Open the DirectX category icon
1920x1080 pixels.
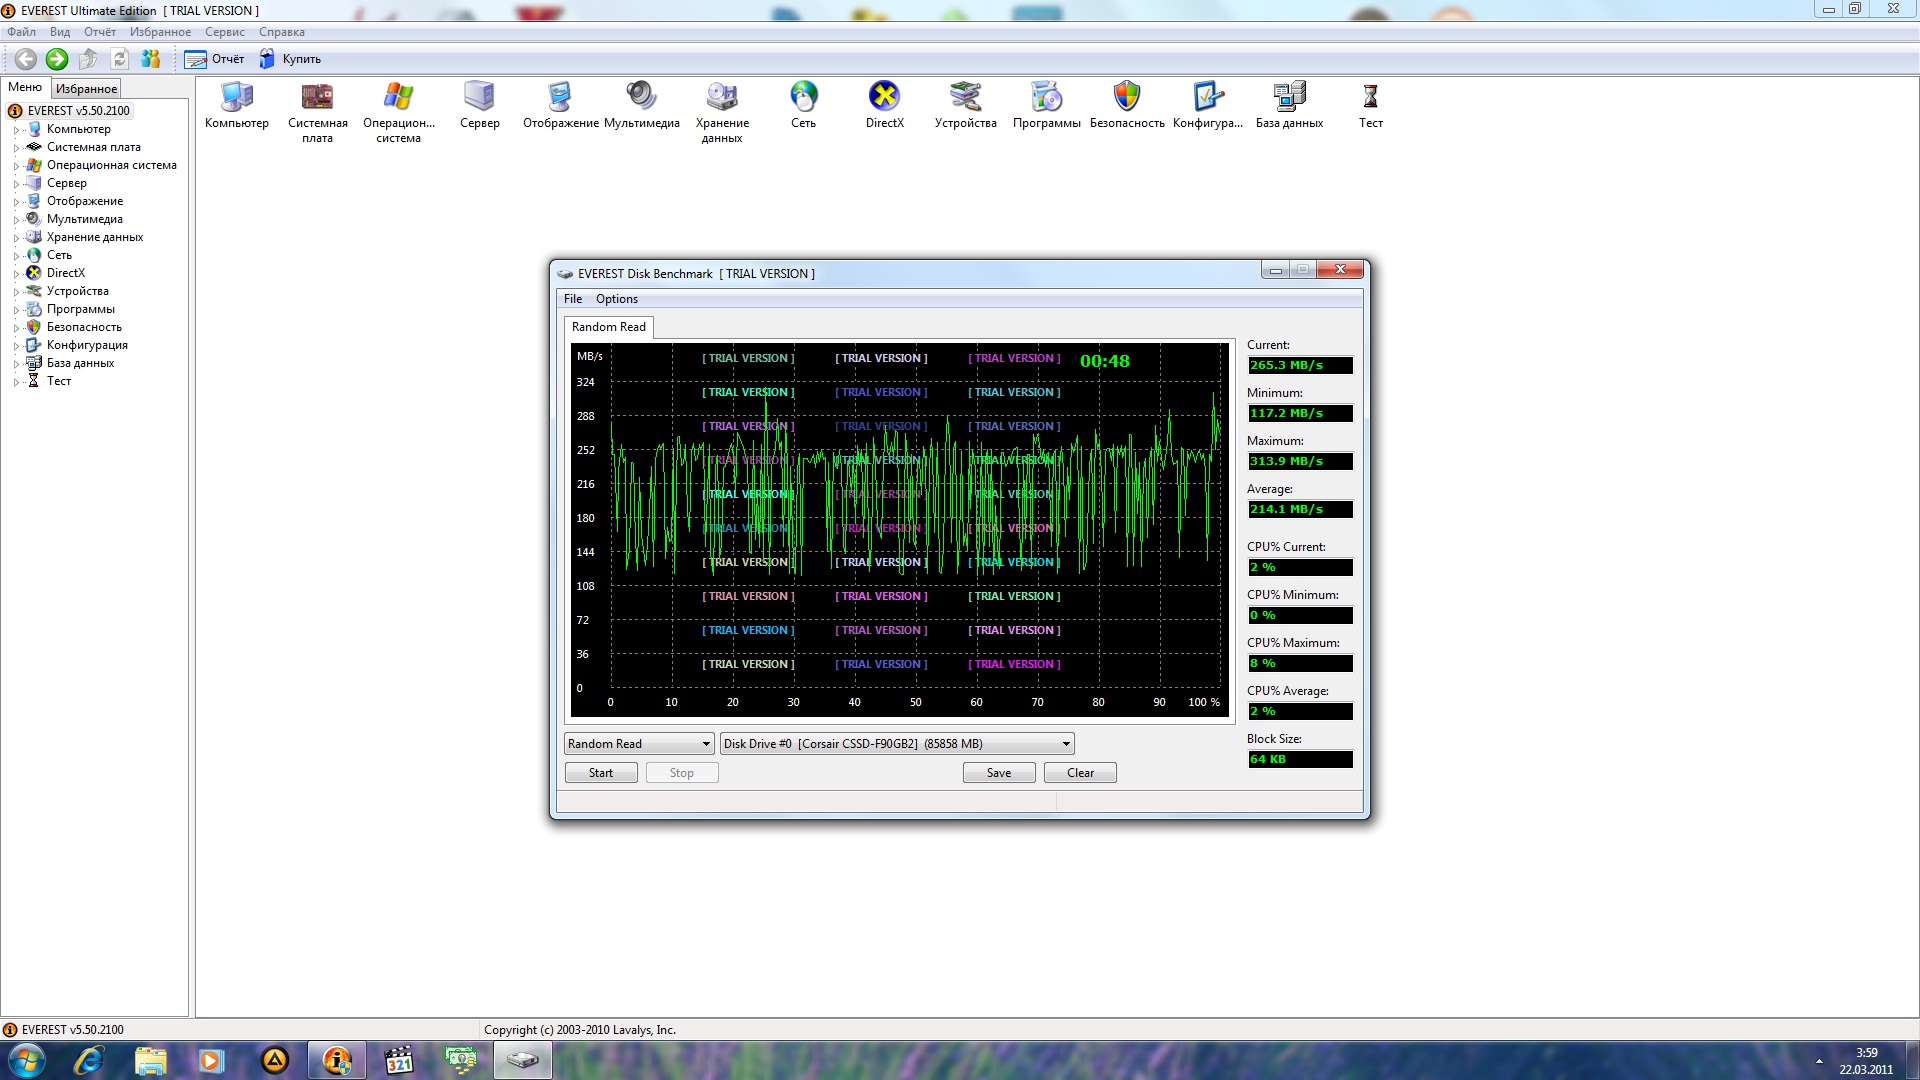[x=884, y=98]
